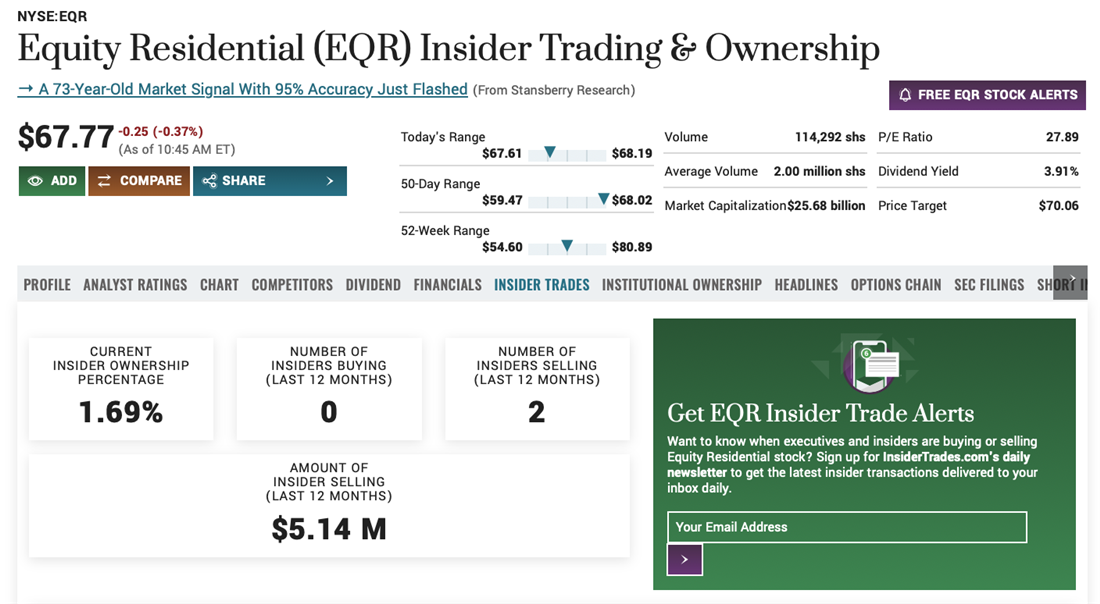Image resolution: width=1100 pixels, height=604 pixels.
Task: Open the Analyst Ratings tab
Action: tap(135, 285)
